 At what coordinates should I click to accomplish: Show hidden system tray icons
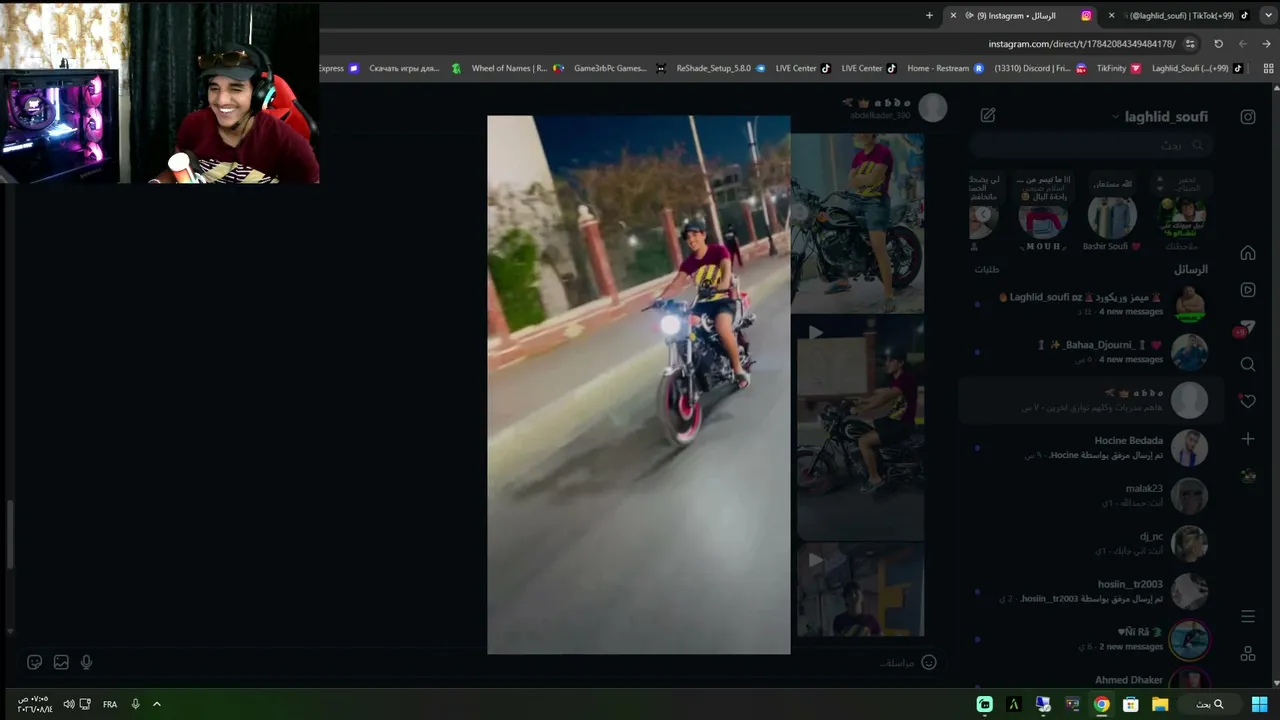click(x=157, y=704)
